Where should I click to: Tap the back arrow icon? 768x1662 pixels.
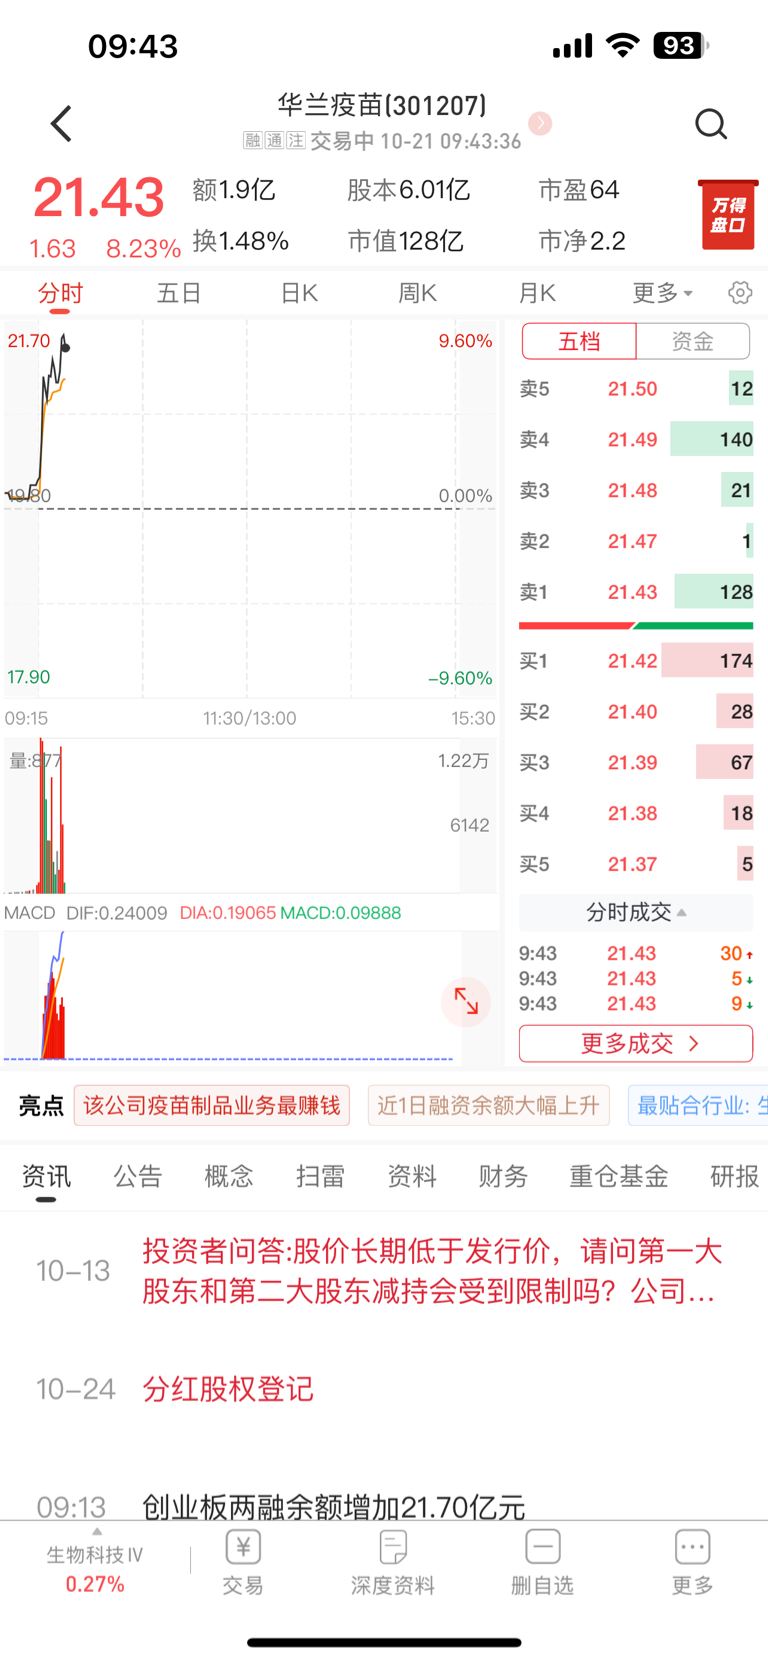coord(62,124)
